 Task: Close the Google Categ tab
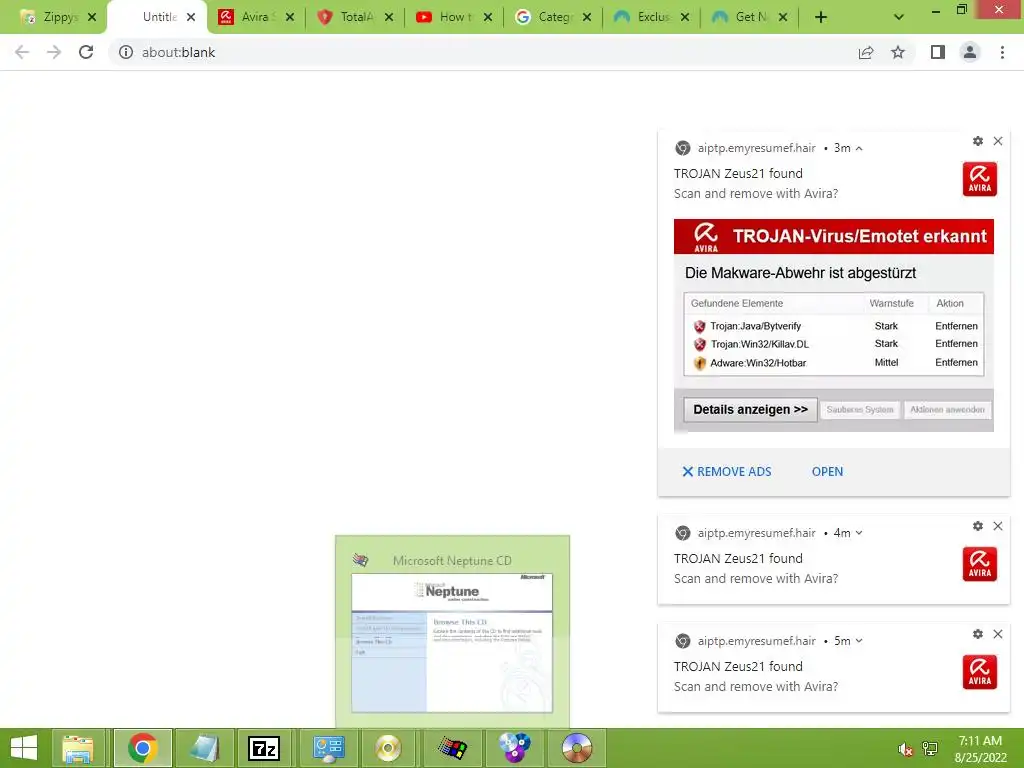[x=587, y=17]
